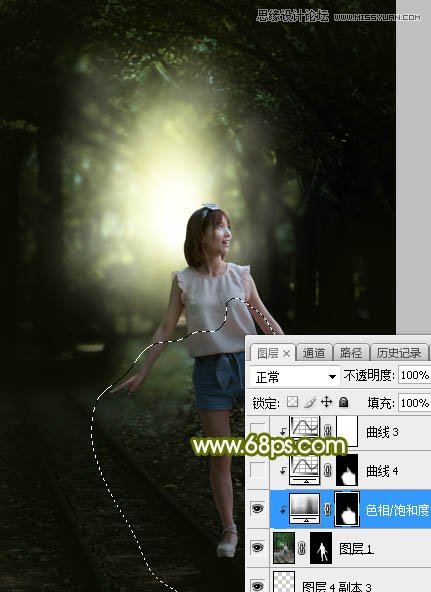431x592 pixels.
Task: Select the 图层 4 副本 3 transparent thumbnail
Action: (284, 582)
